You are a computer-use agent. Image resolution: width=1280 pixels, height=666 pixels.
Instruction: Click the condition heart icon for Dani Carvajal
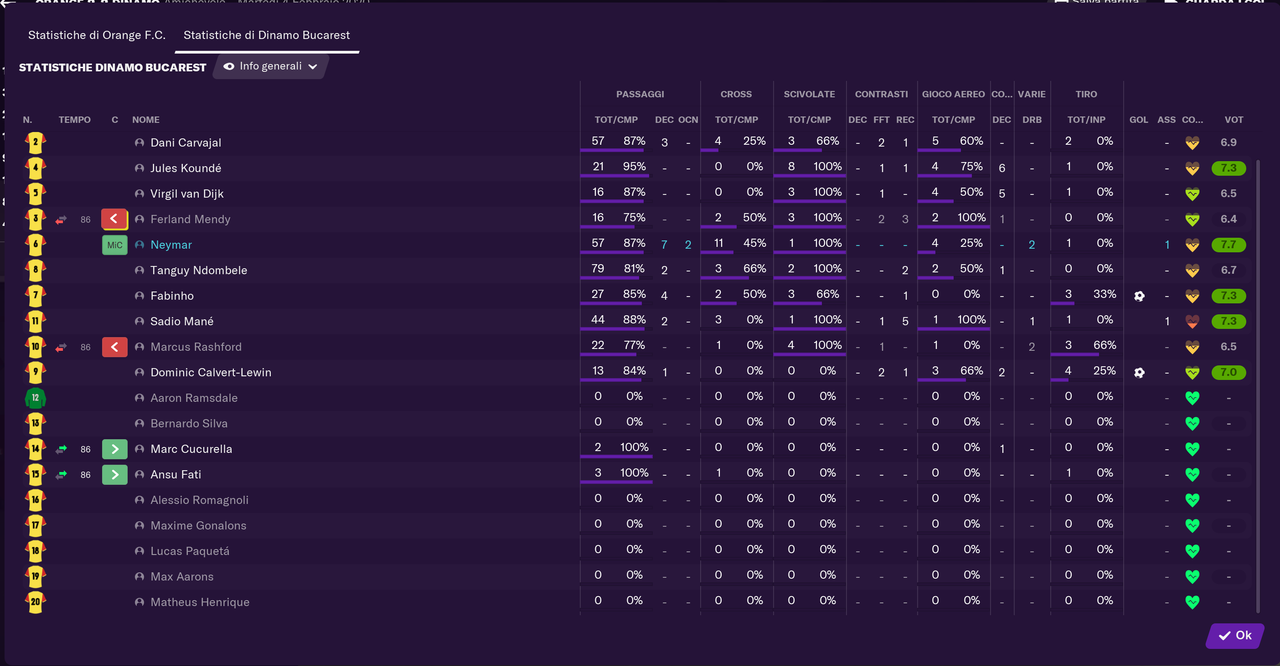click(x=1192, y=143)
